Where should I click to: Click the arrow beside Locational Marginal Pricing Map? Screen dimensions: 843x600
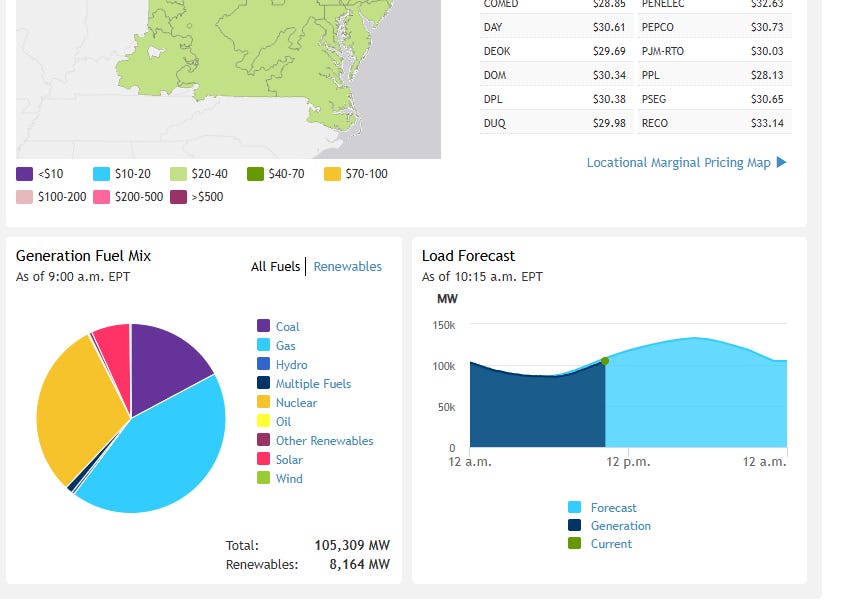click(779, 162)
